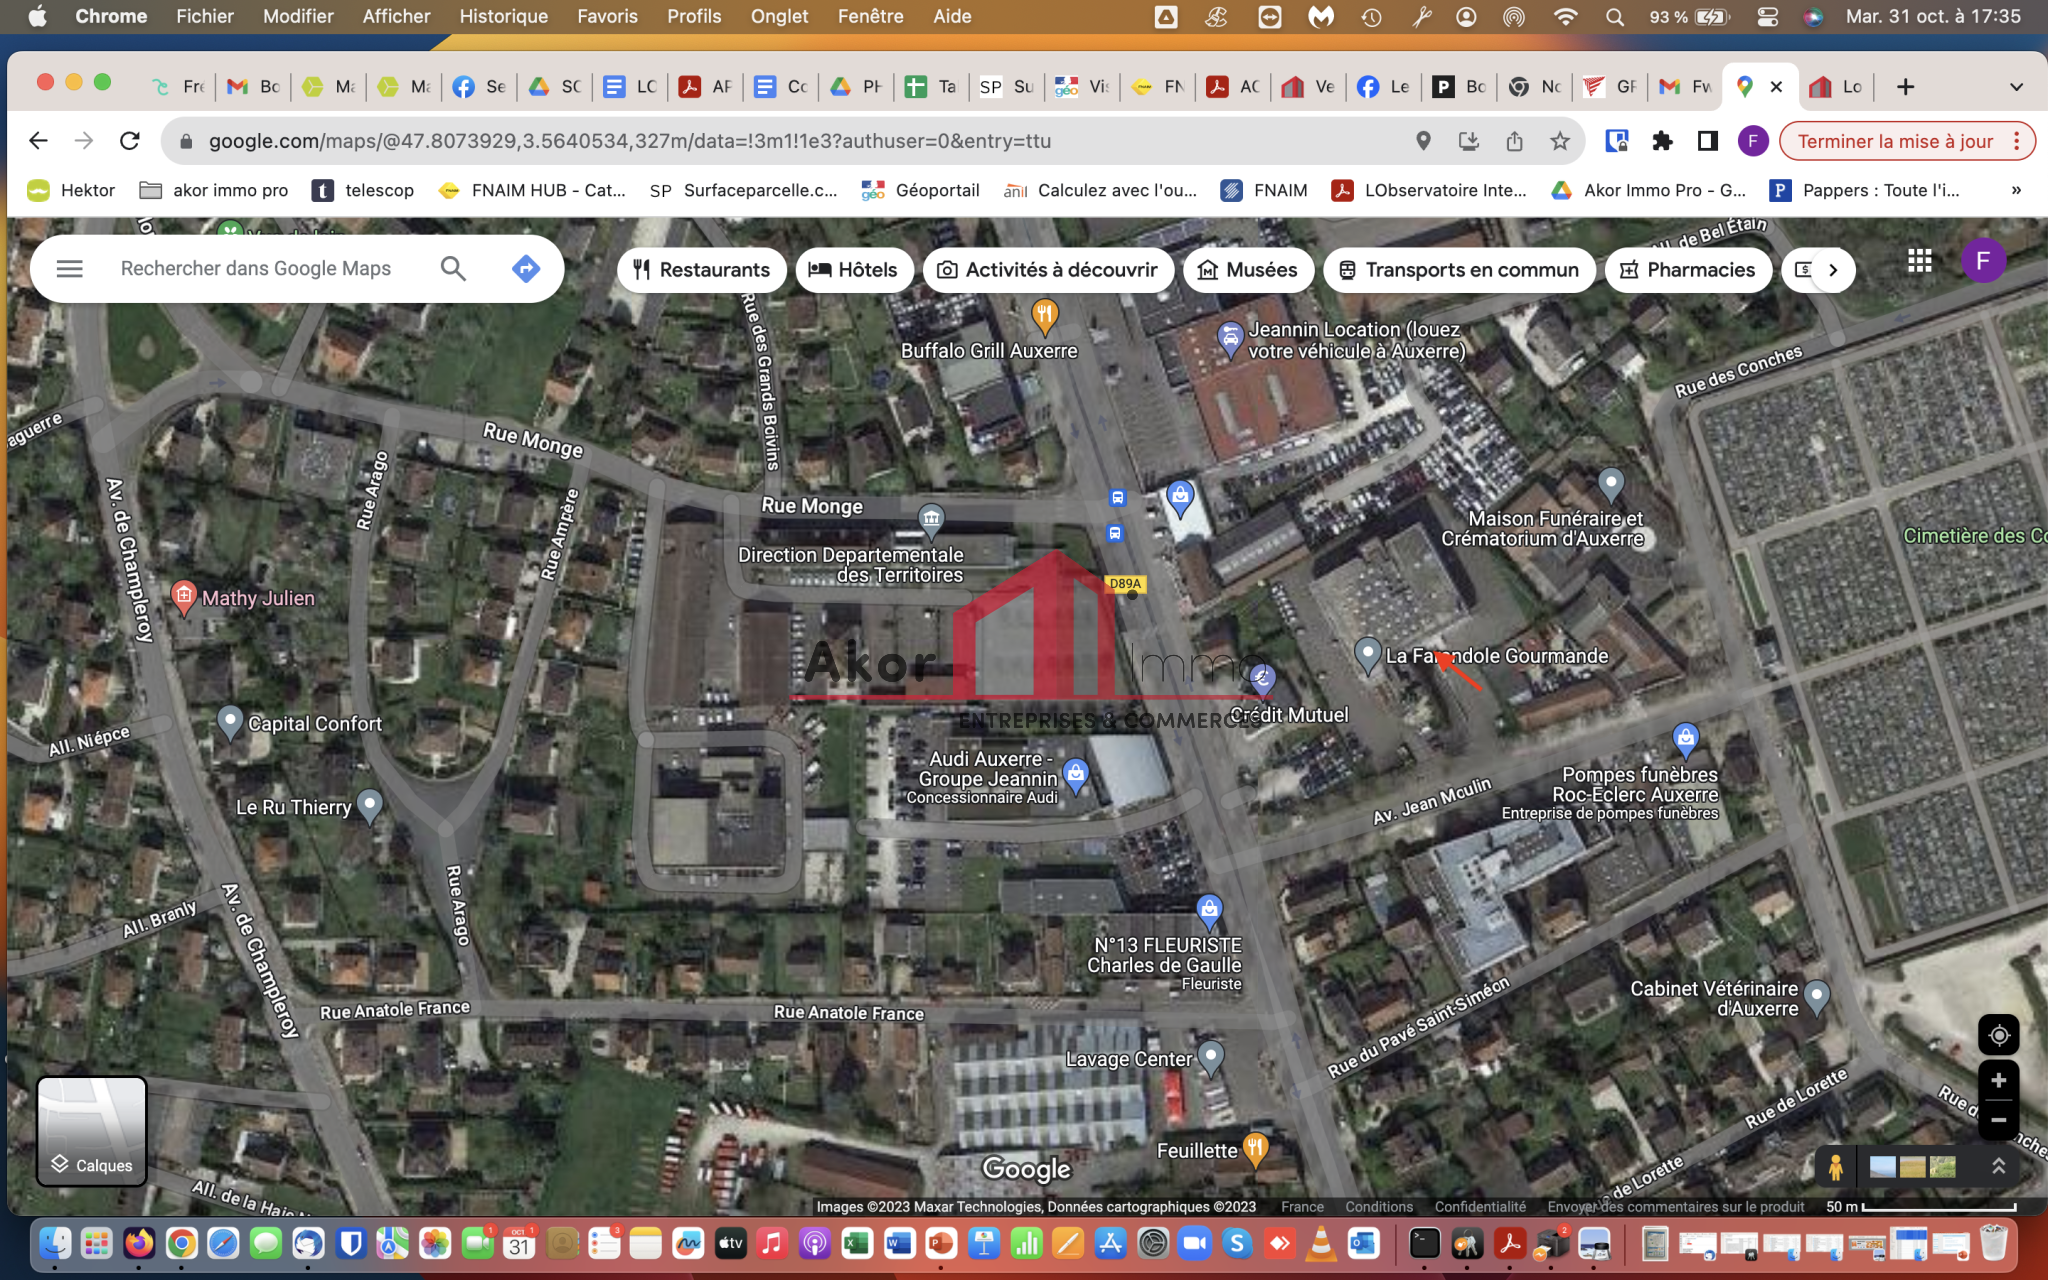Filter map by Restaurants
Viewport: 2048px width, 1280px height.
click(702, 270)
